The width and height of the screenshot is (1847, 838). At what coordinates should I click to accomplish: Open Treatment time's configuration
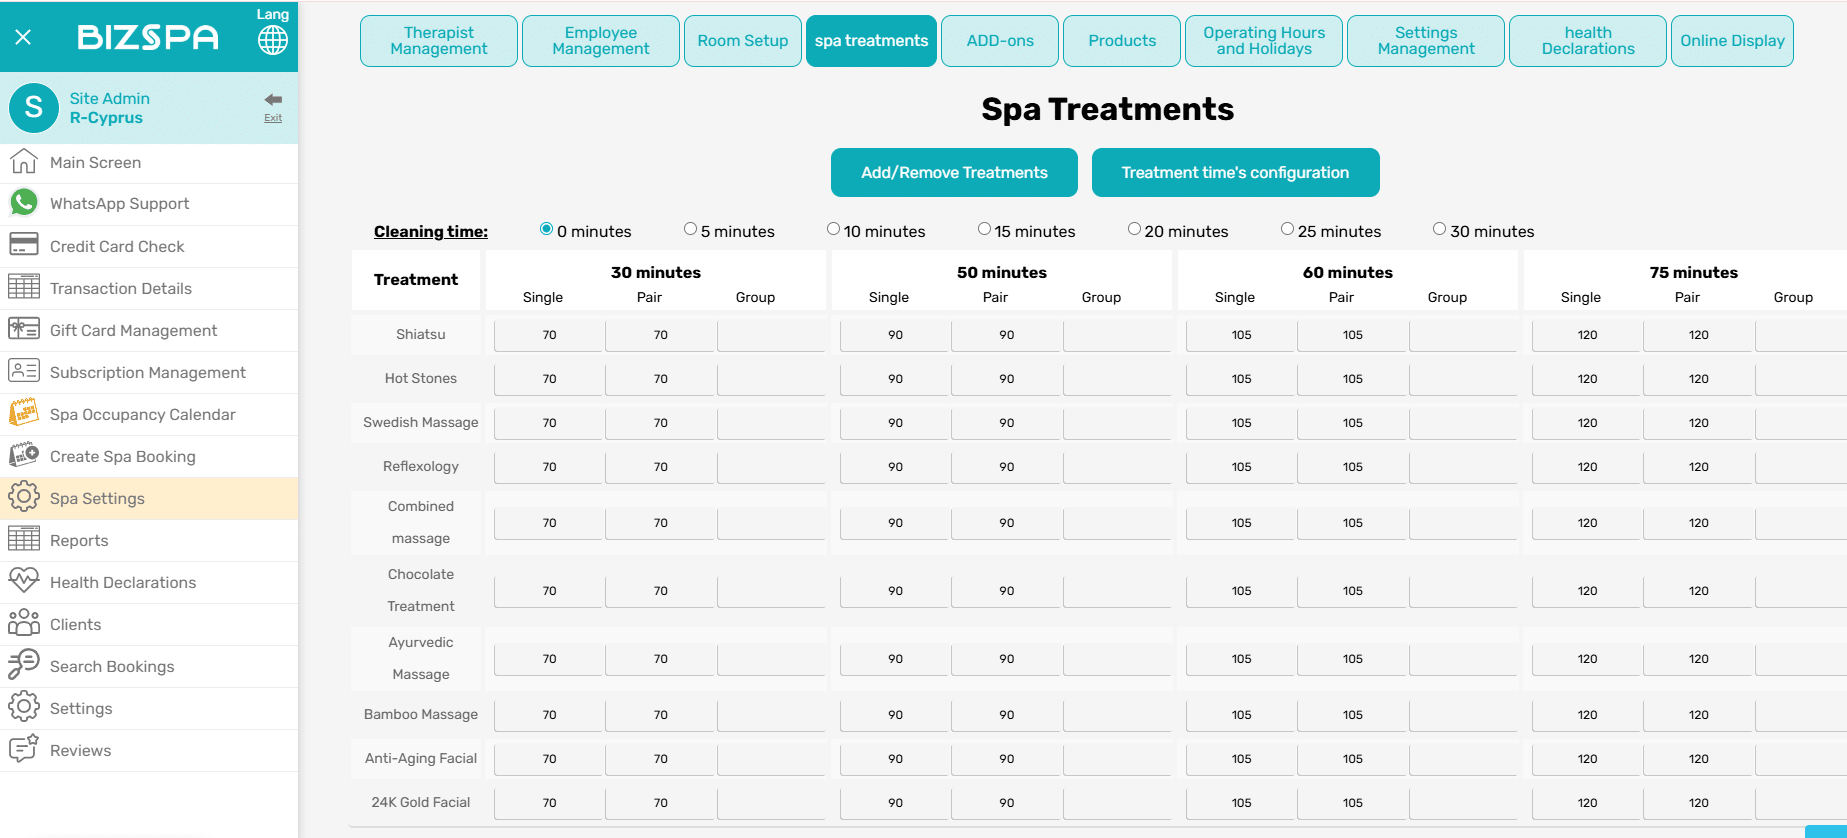coord(1235,173)
